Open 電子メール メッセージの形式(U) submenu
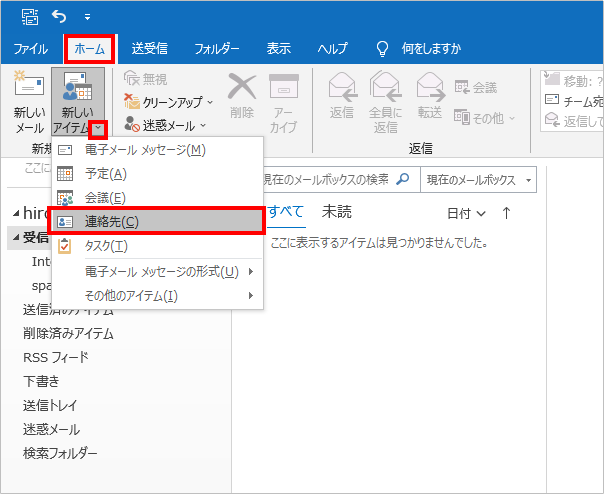The height and width of the screenshot is (494, 604). click(158, 272)
